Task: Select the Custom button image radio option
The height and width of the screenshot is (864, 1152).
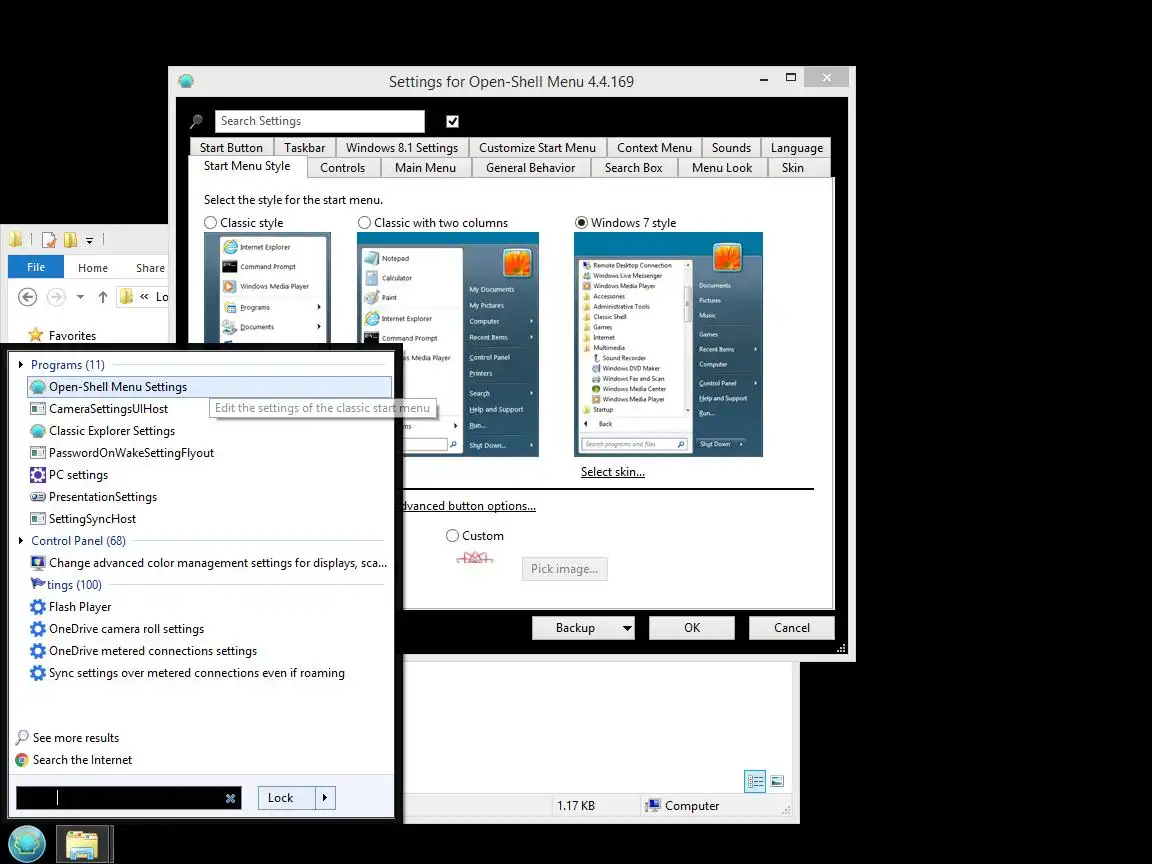Action: [453, 536]
